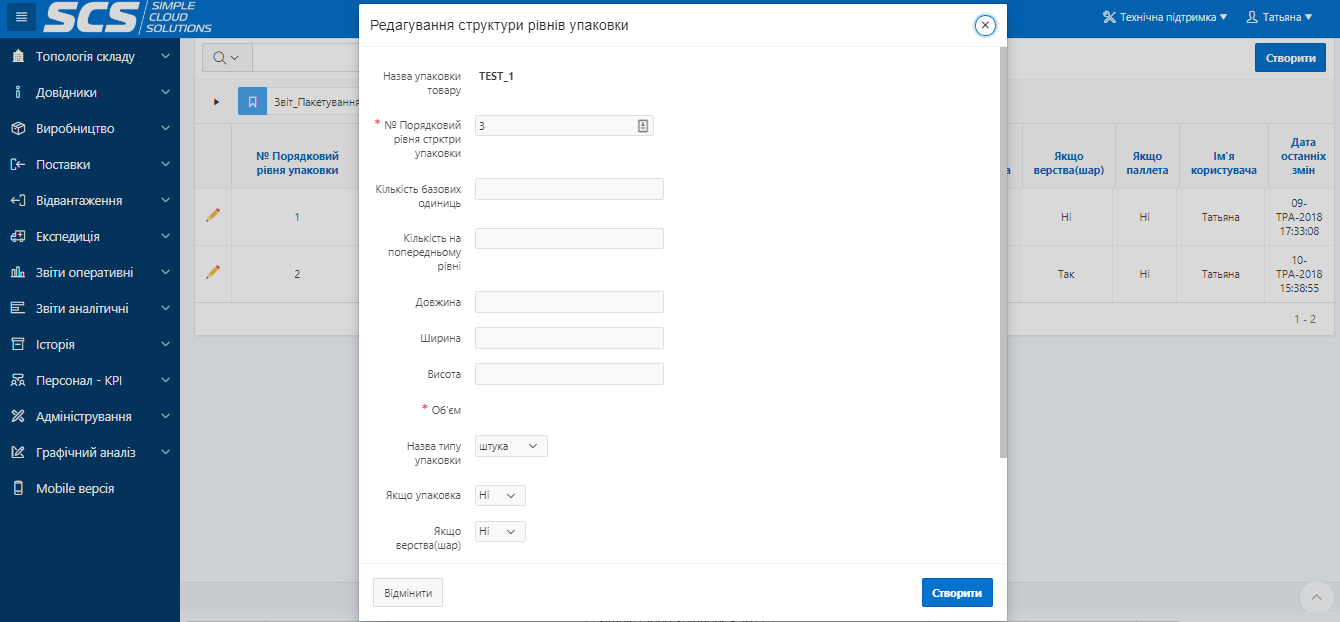Click the bookmark icon of Звіт_Пакетування
Image resolution: width=1340 pixels, height=622 pixels.
click(253, 102)
